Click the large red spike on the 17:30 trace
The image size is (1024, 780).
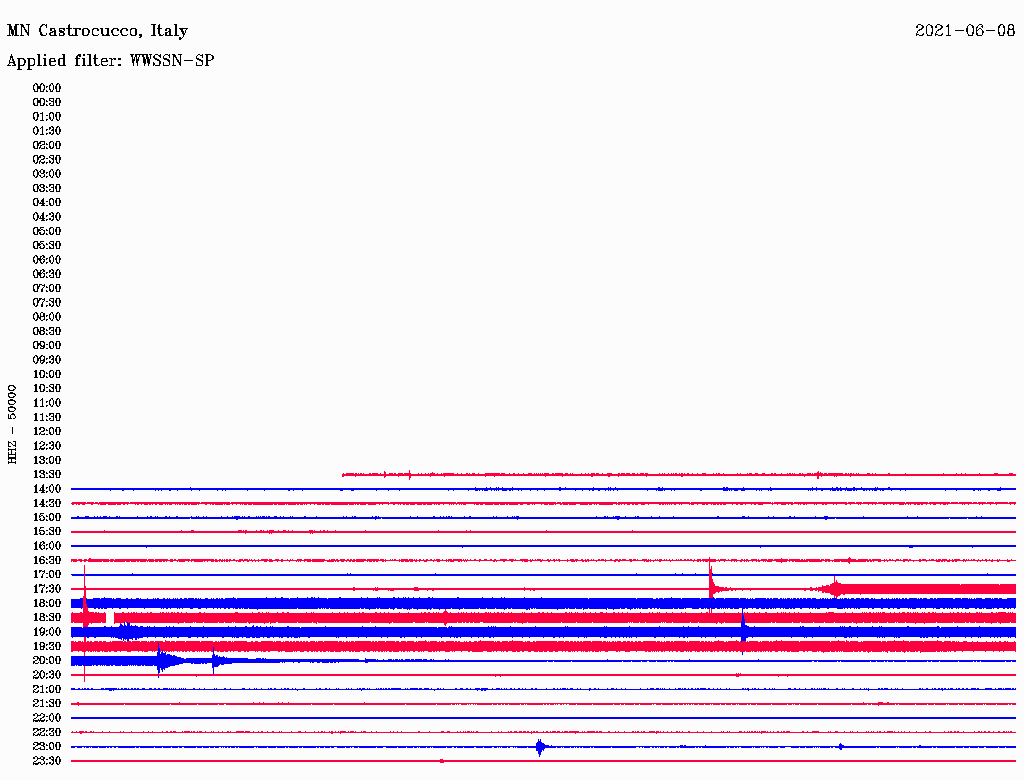(x=711, y=585)
